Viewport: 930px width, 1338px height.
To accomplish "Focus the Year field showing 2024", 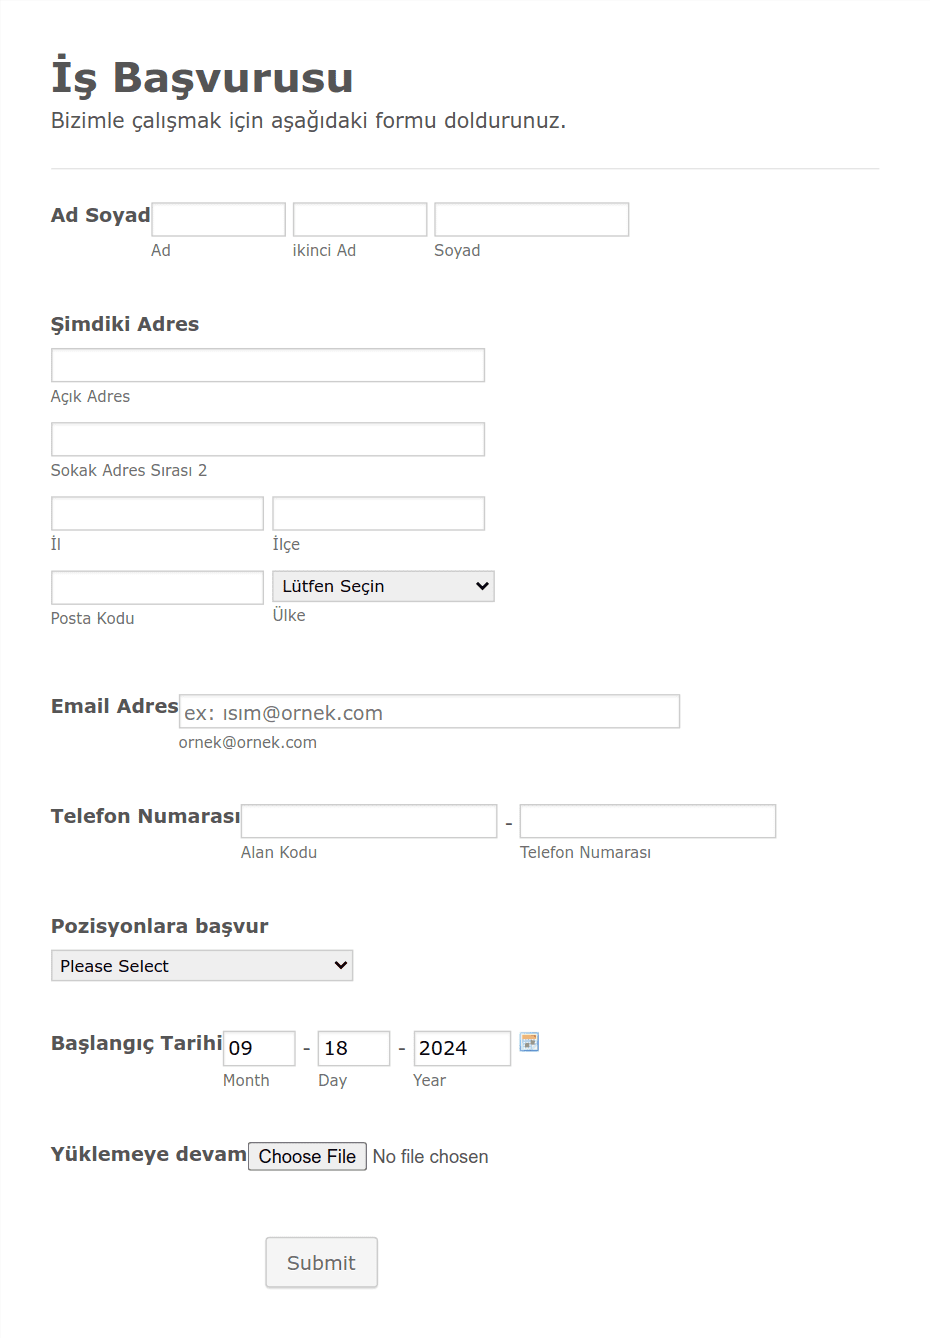I will (462, 1048).
